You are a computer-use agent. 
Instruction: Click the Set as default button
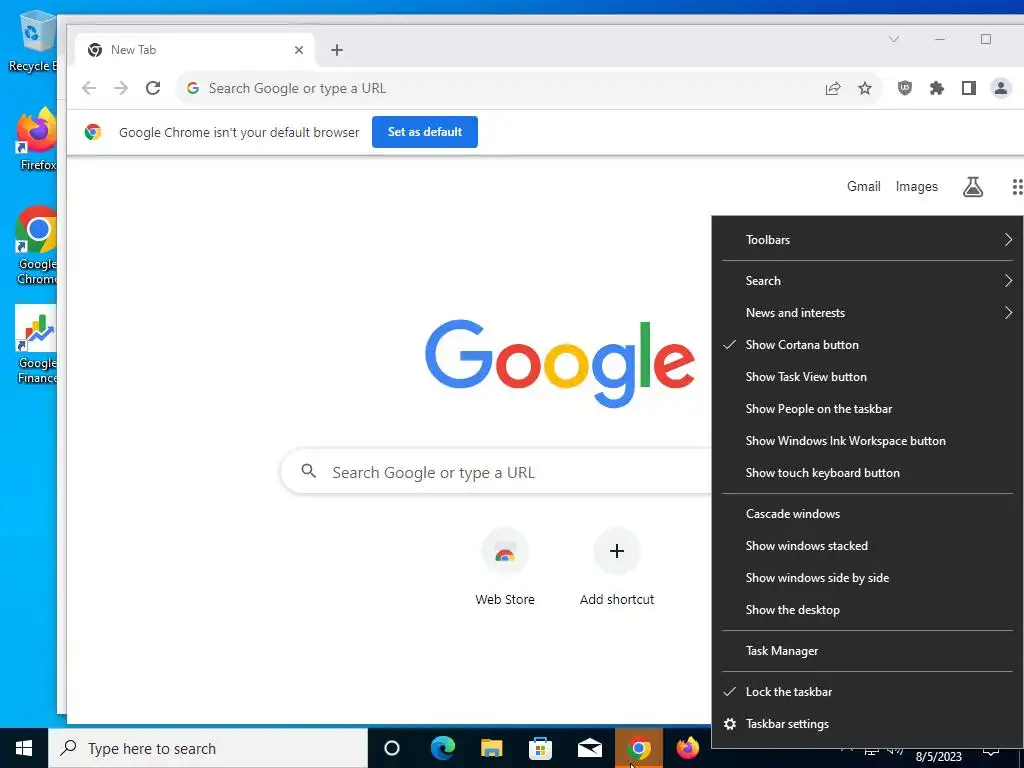[424, 132]
